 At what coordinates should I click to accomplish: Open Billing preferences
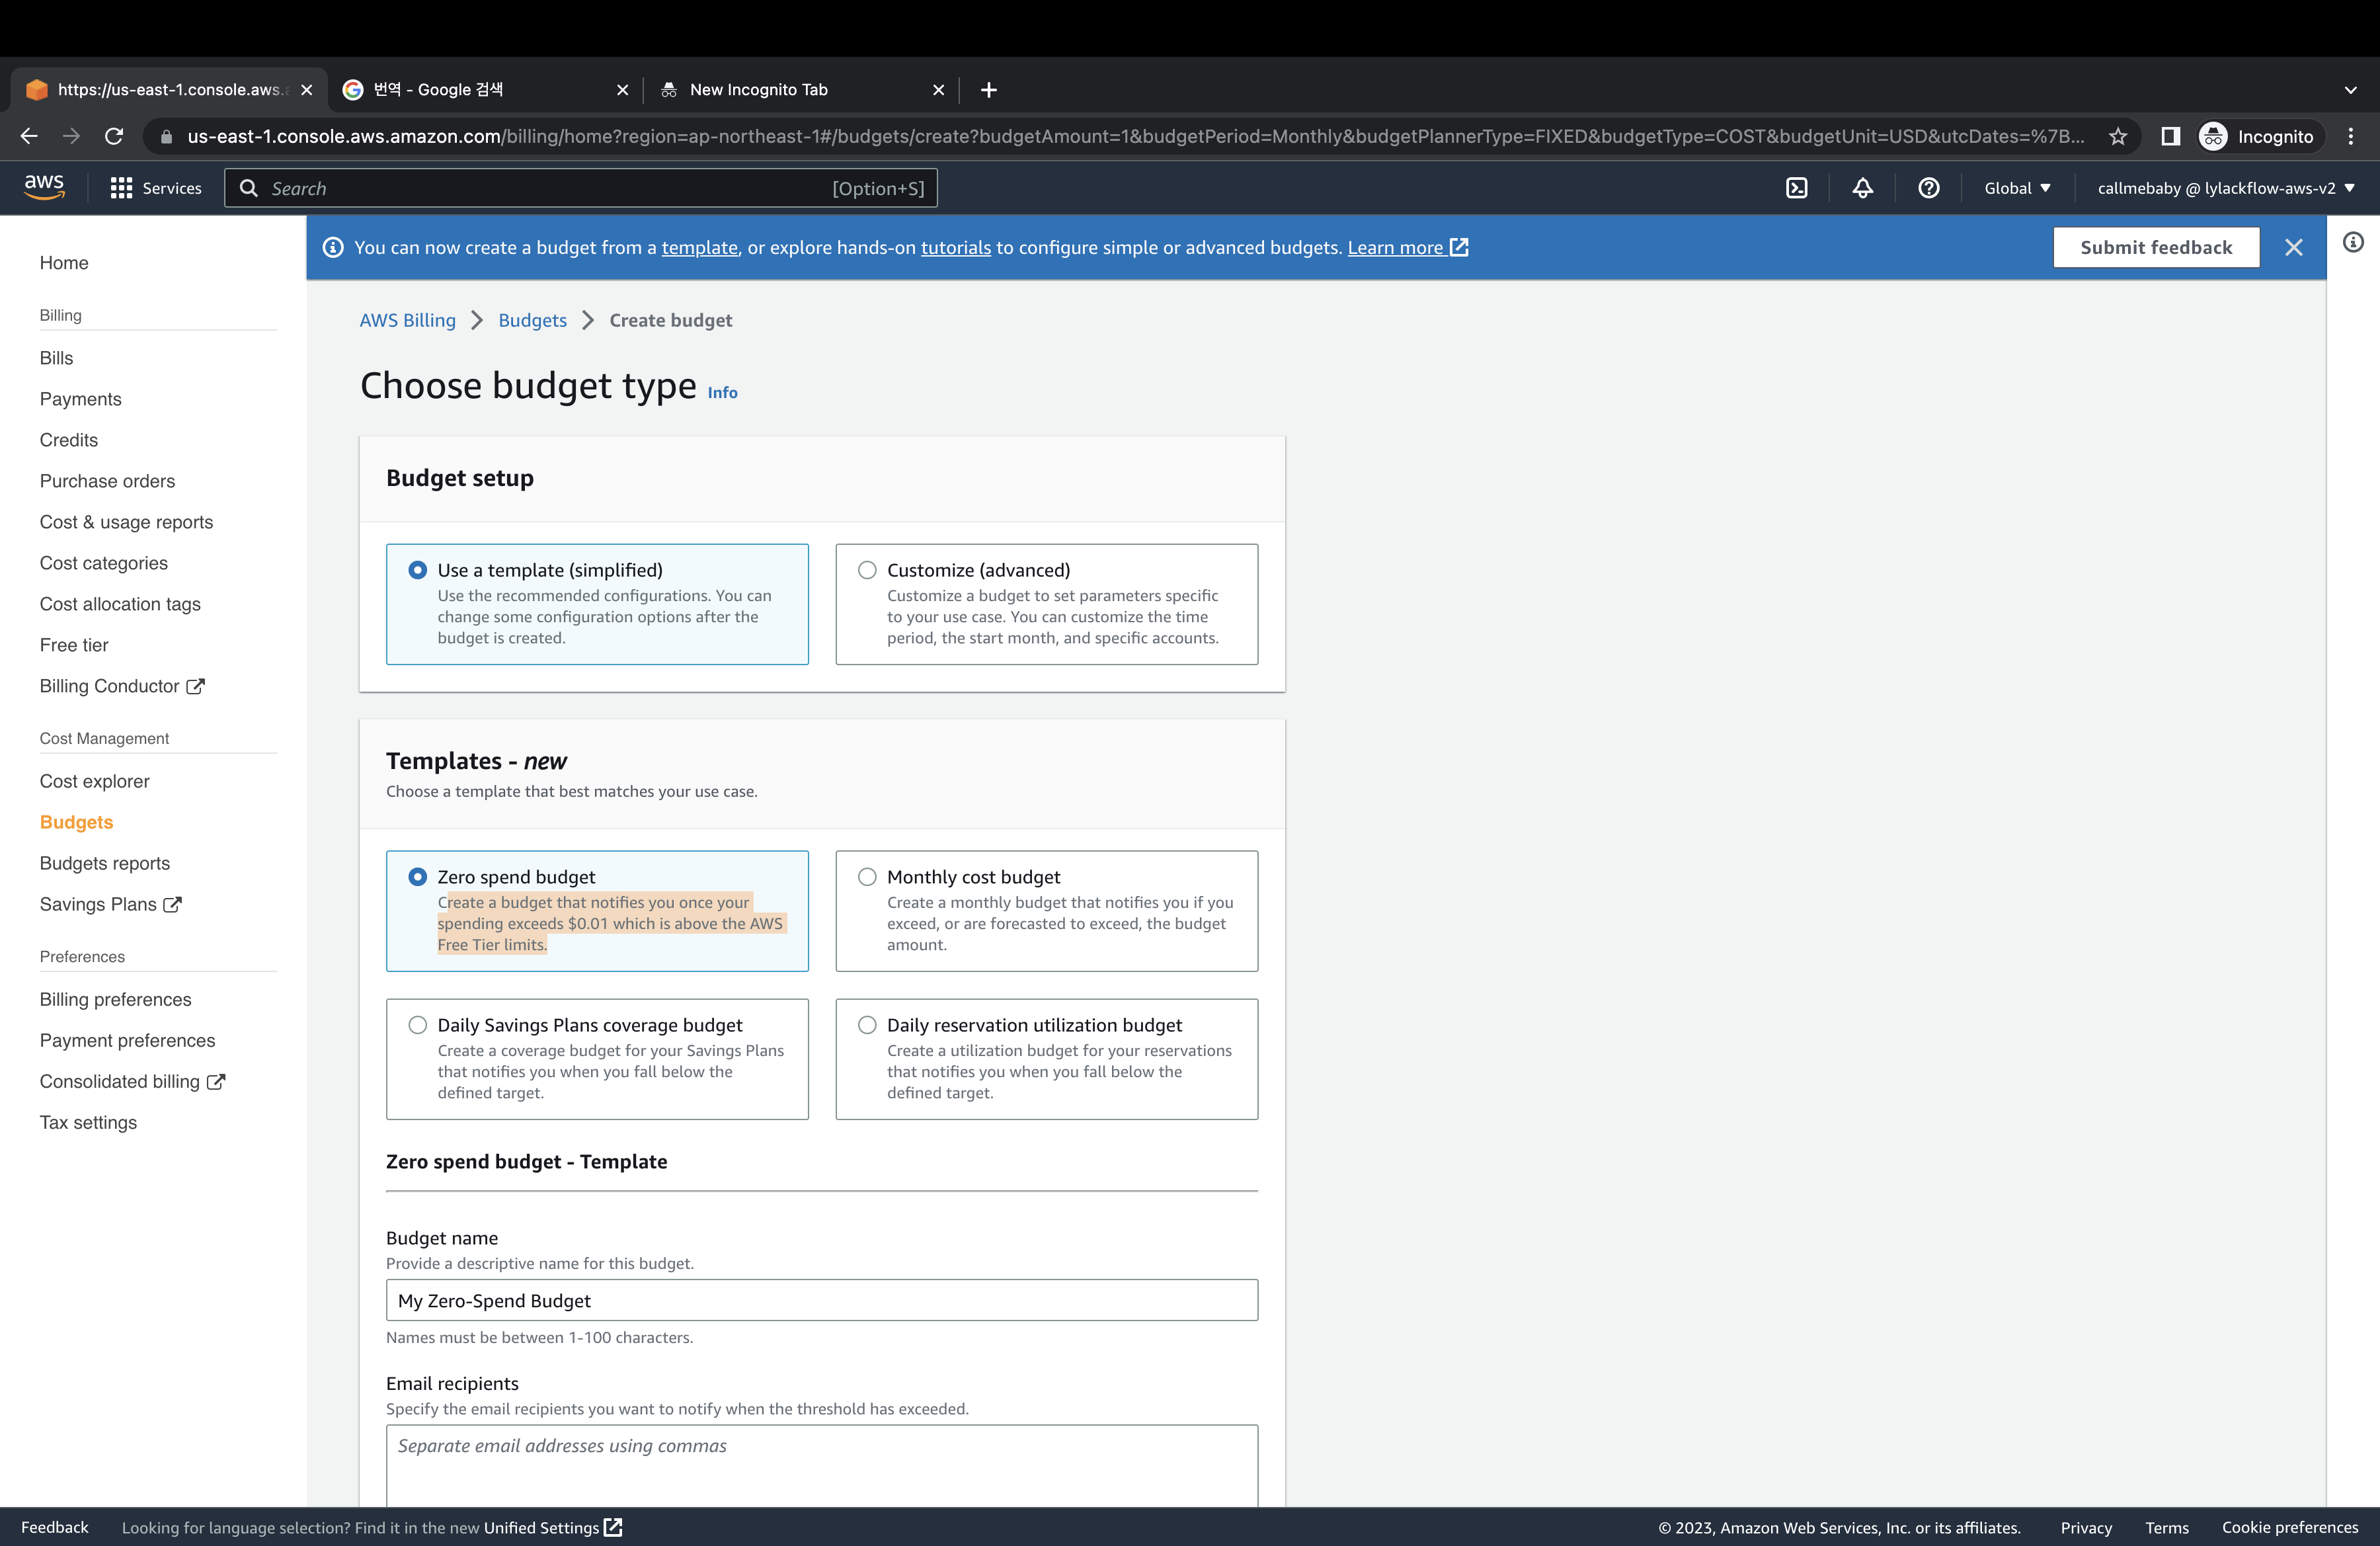coord(115,999)
